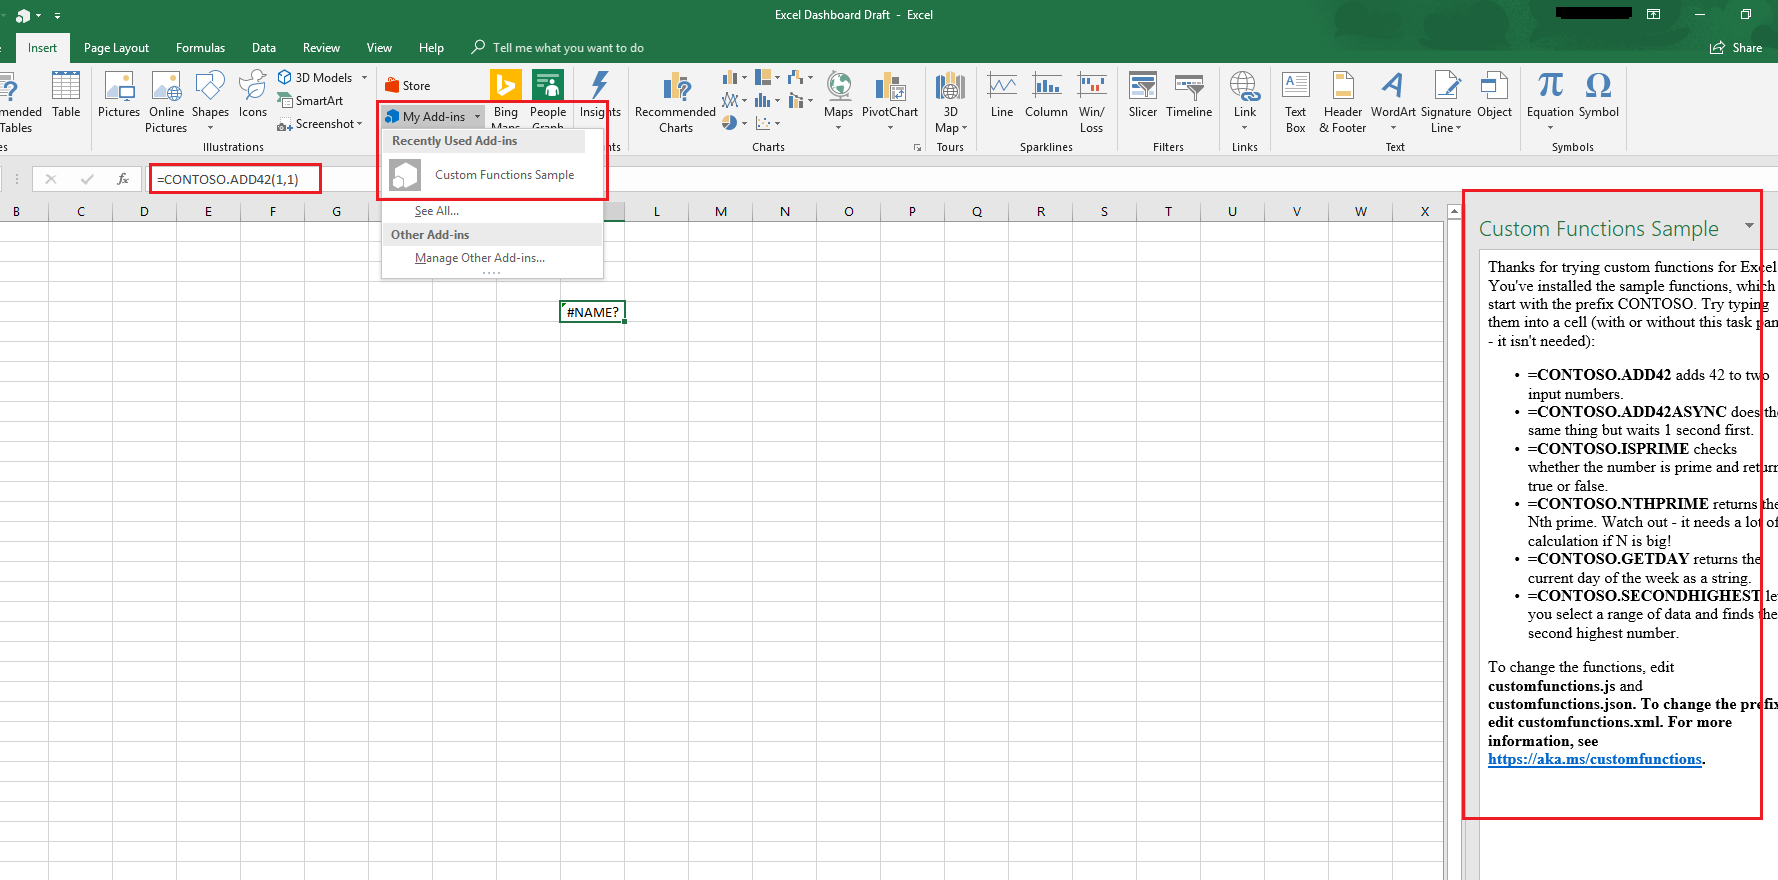Open Quick Access Toolbar customize arrow
The image size is (1778, 880).
click(x=57, y=16)
